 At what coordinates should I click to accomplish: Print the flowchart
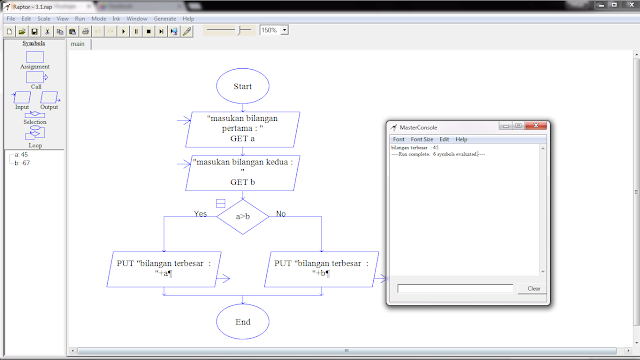[85, 31]
